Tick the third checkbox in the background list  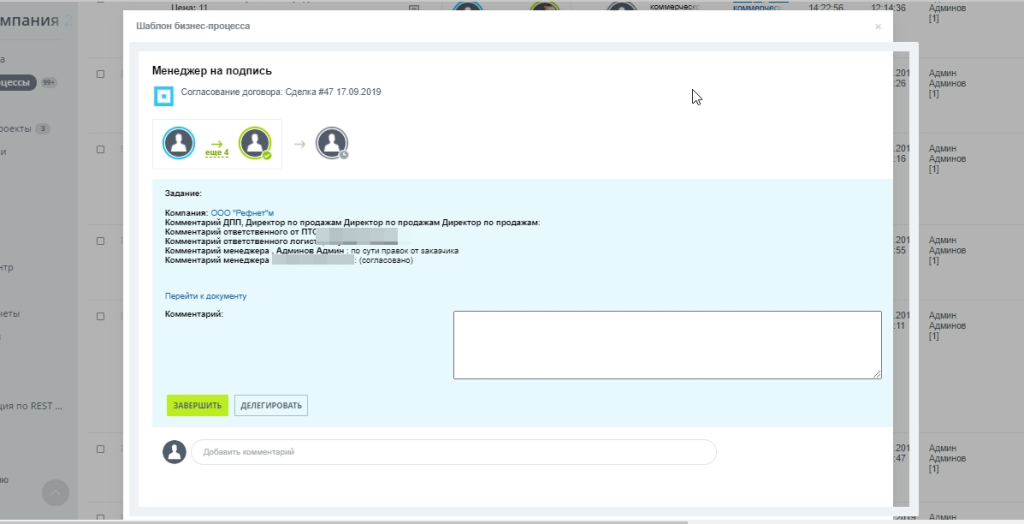coord(101,240)
